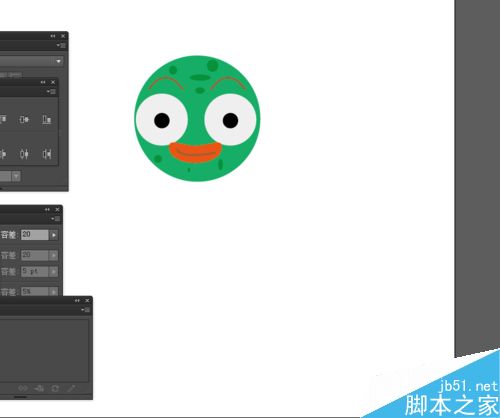Select the right black pupil on the artboard
This screenshot has width=500, height=418.
tap(230, 120)
